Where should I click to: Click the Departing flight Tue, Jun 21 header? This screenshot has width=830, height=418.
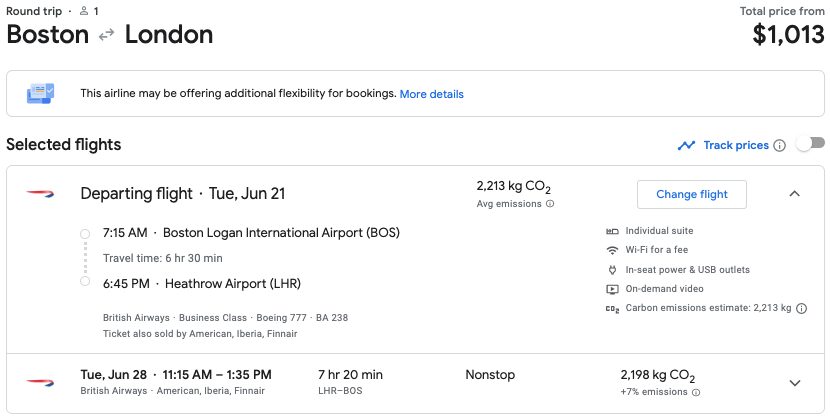coord(183,194)
